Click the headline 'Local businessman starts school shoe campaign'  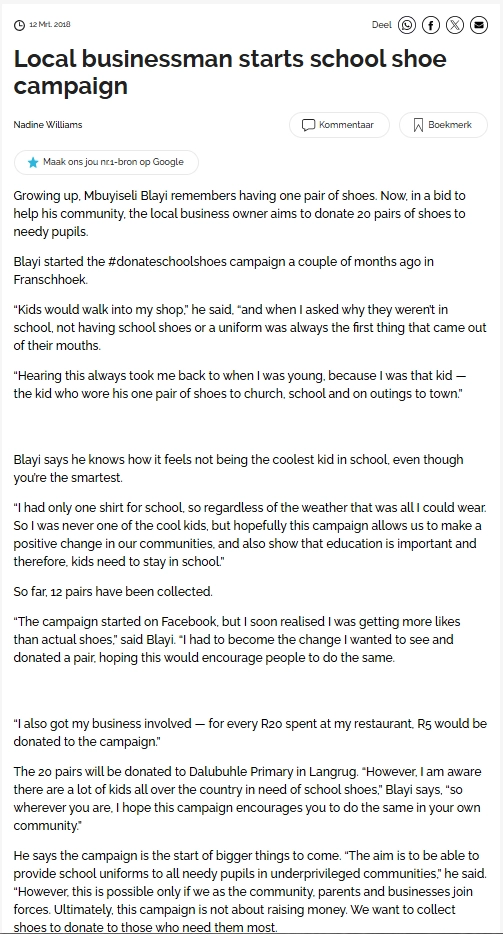(230, 72)
